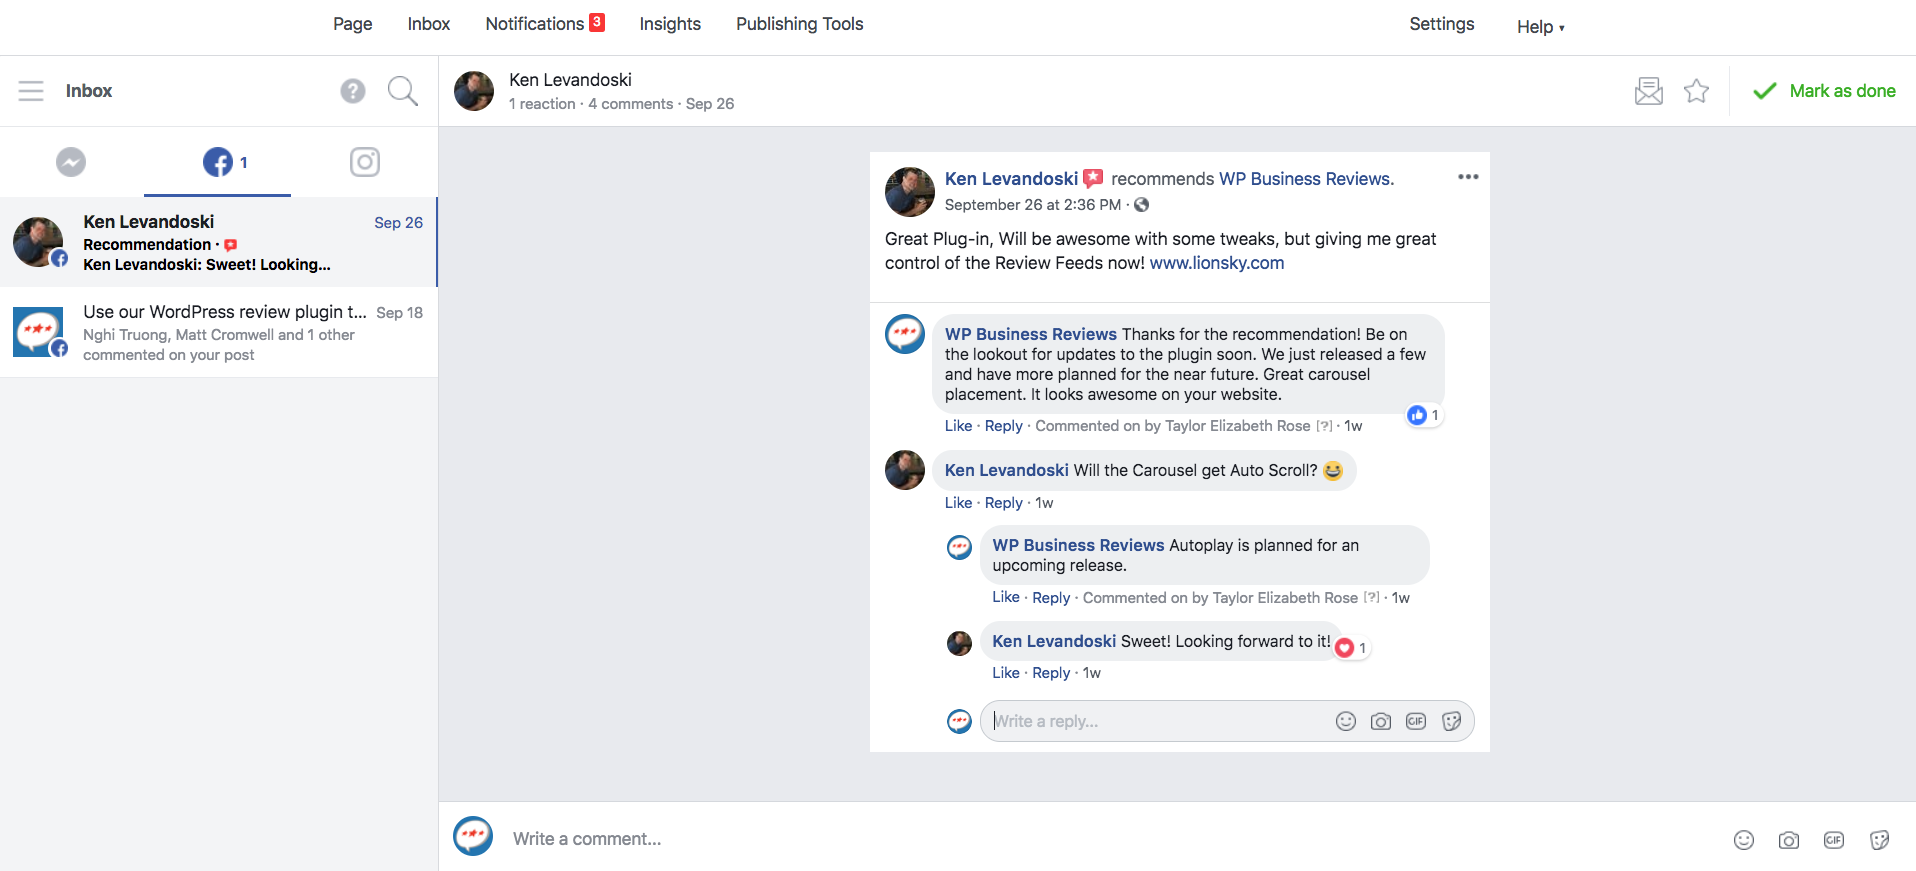Click the WP Business Reviews avatar beside first comment
This screenshot has height=871, width=1916.
click(x=905, y=334)
